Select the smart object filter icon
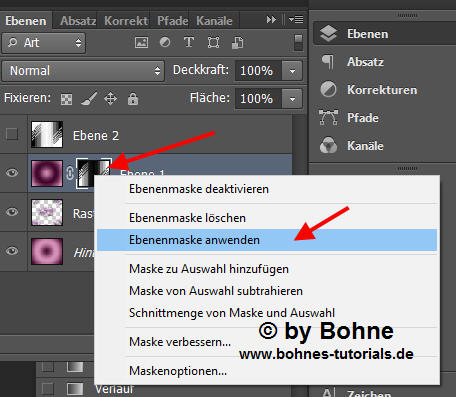The height and width of the screenshot is (397, 456). pos(237,43)
